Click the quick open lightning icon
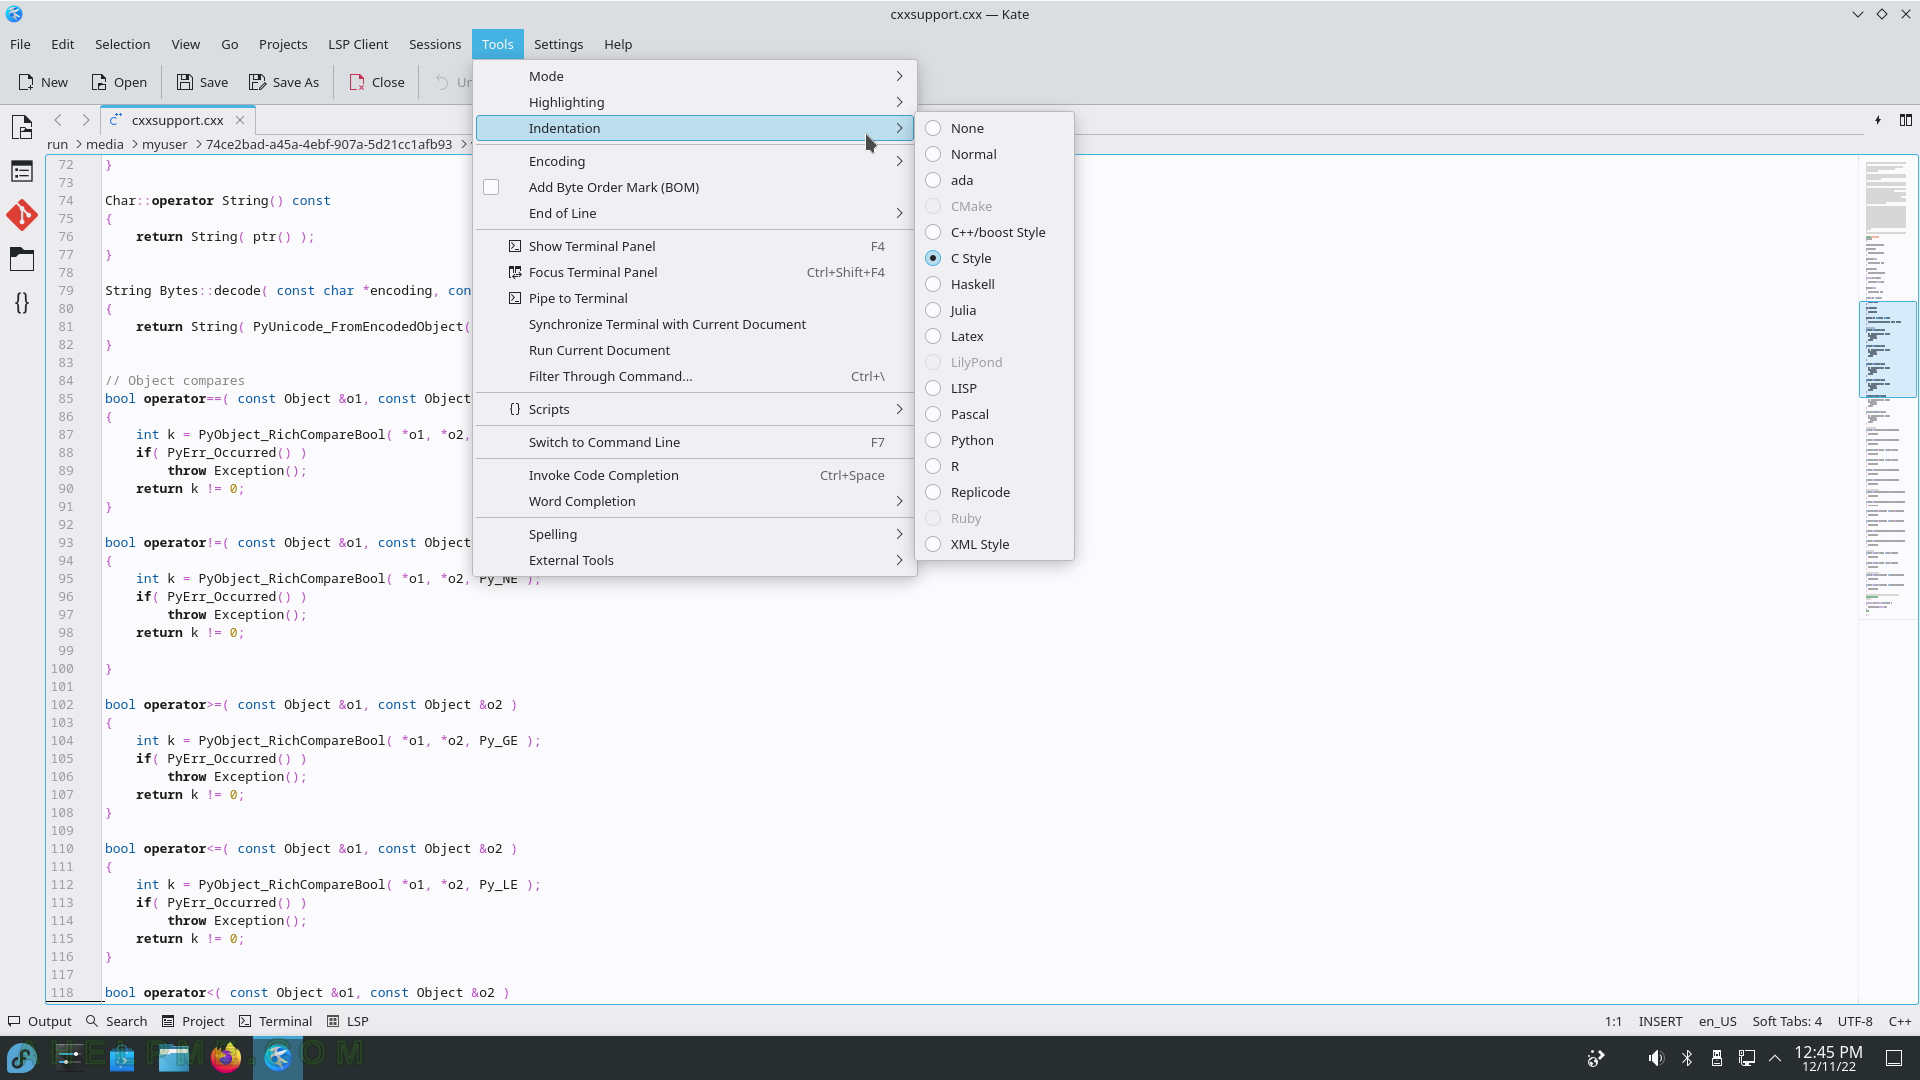The width and height of the screenshot is (1920, 1080). tap(1878, 120)
